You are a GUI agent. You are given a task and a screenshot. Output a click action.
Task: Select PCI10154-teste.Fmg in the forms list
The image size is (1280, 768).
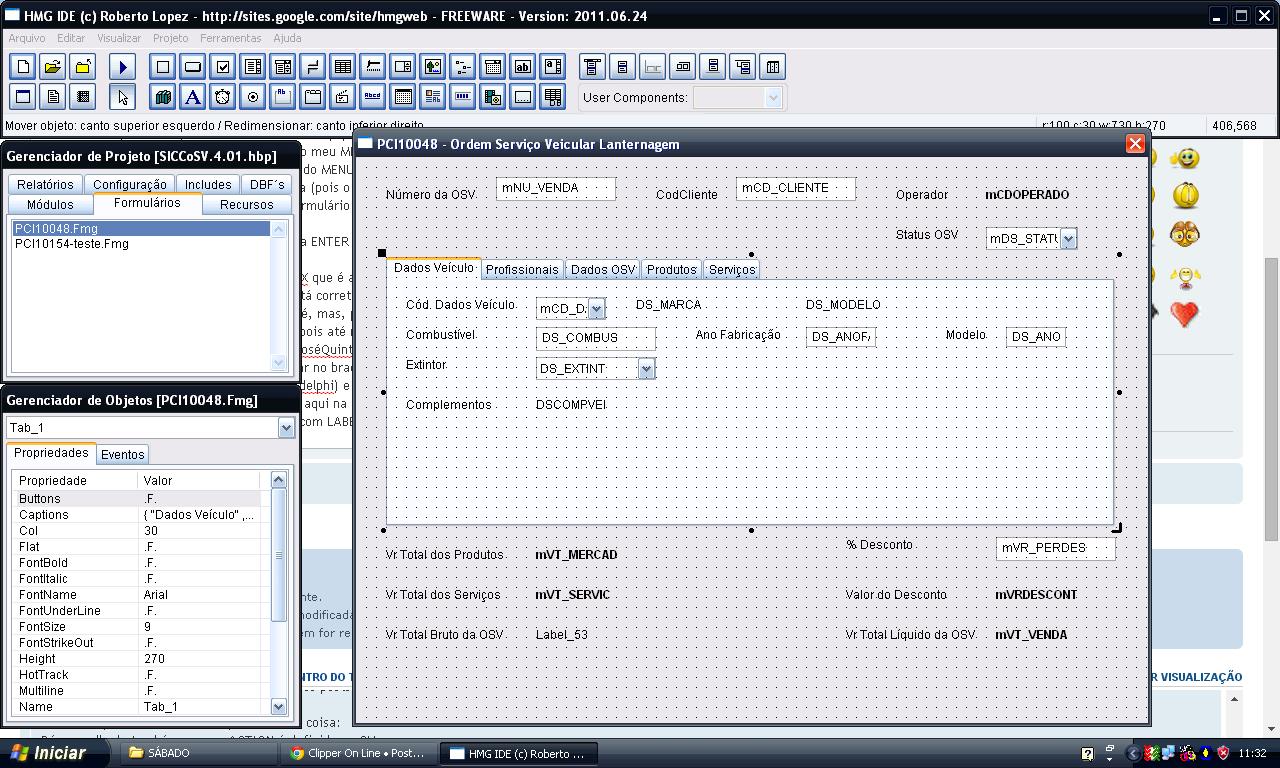click(x=72, y=244)
